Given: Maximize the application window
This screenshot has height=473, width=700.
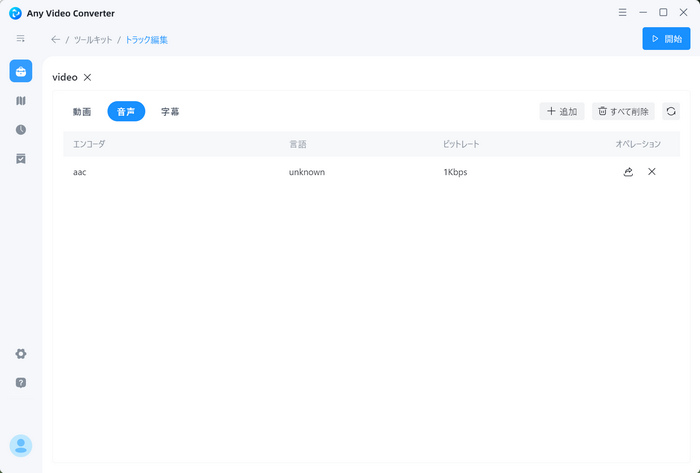Looking at the screenshot, I should pyautogui.click(x=663, y=12).
